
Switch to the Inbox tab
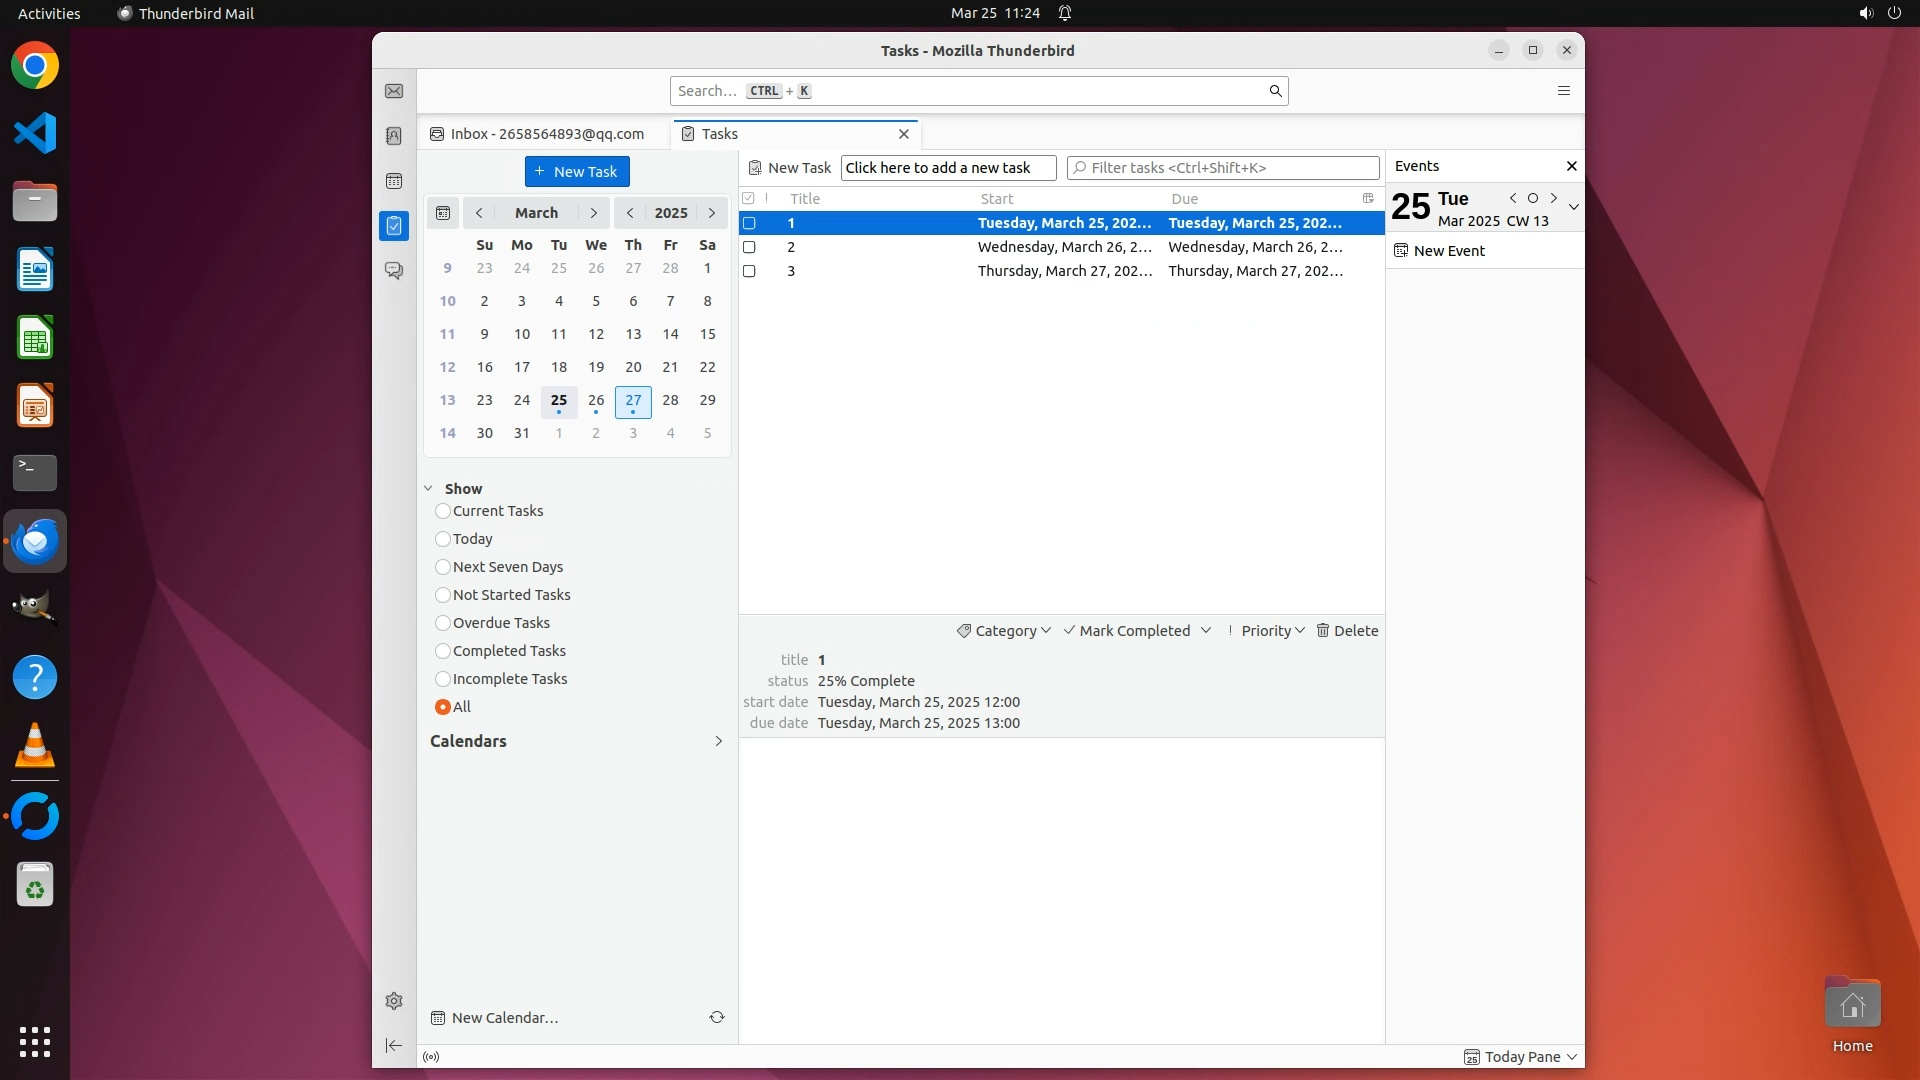(540, 134)
